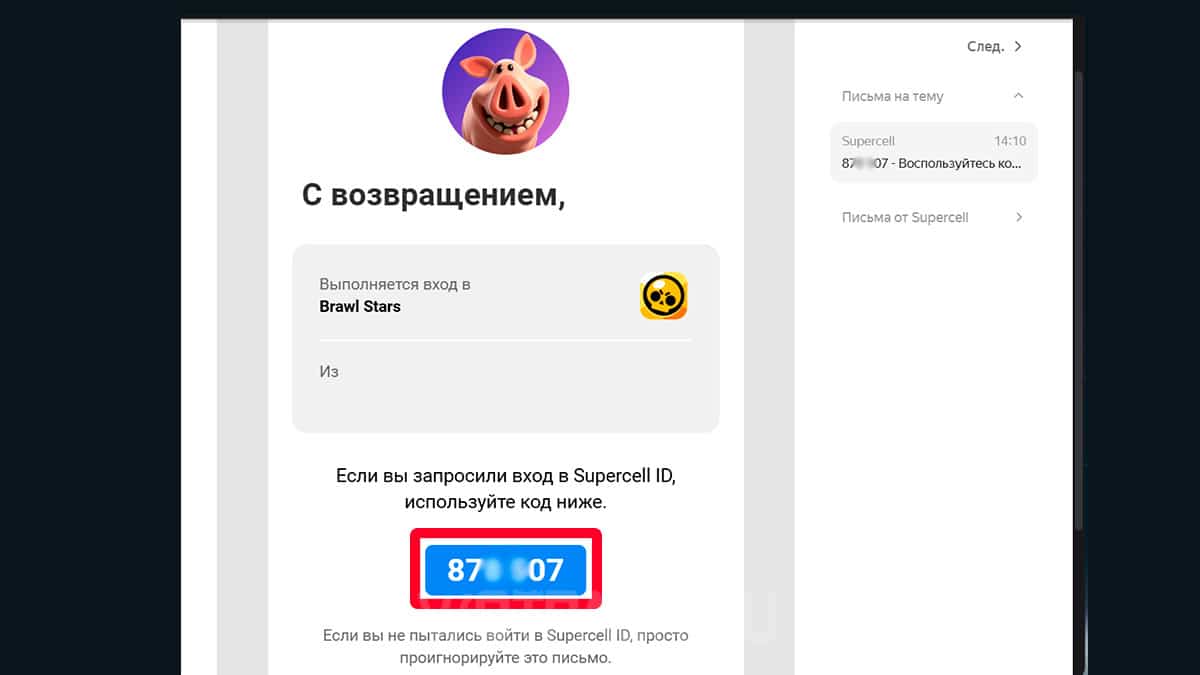This screenshot has width=1200, height=675.
Task: Click the Выполняется вход в text
Action: point(395,284)
